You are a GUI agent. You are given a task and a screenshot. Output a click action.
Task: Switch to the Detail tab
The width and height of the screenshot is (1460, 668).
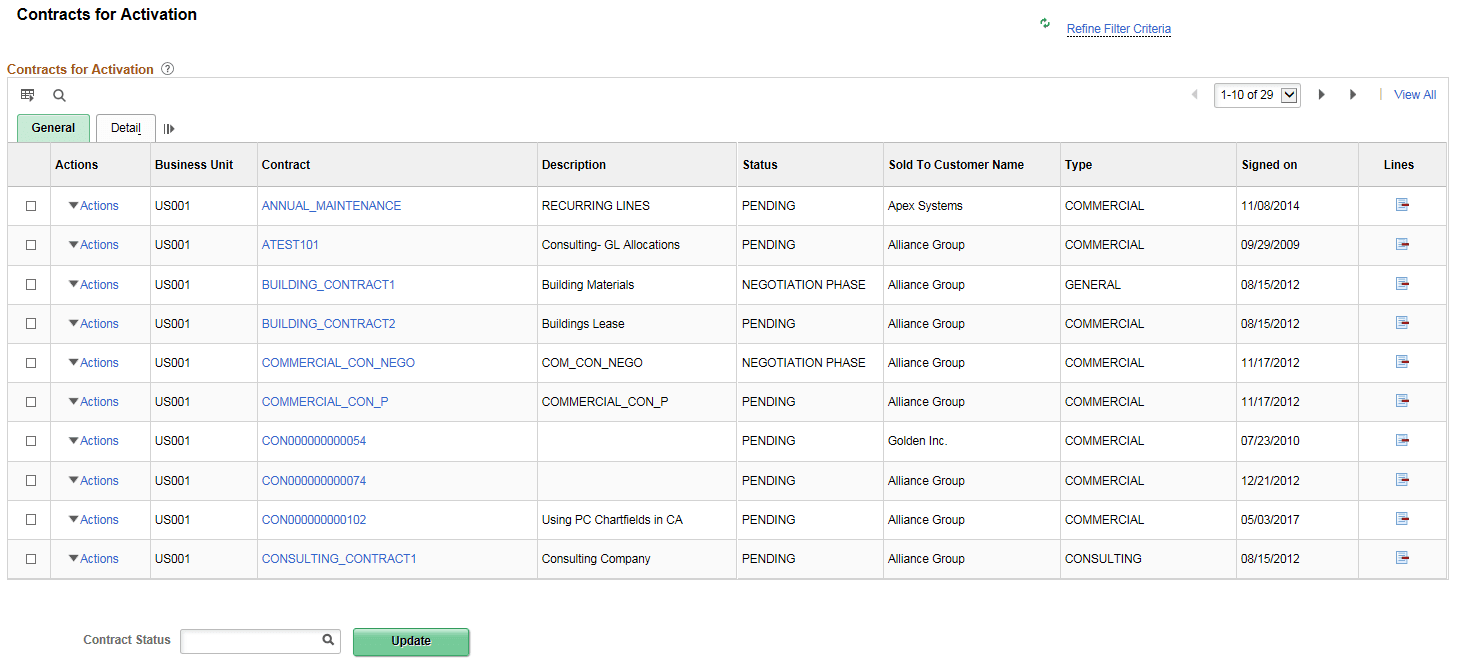[125, 128]
